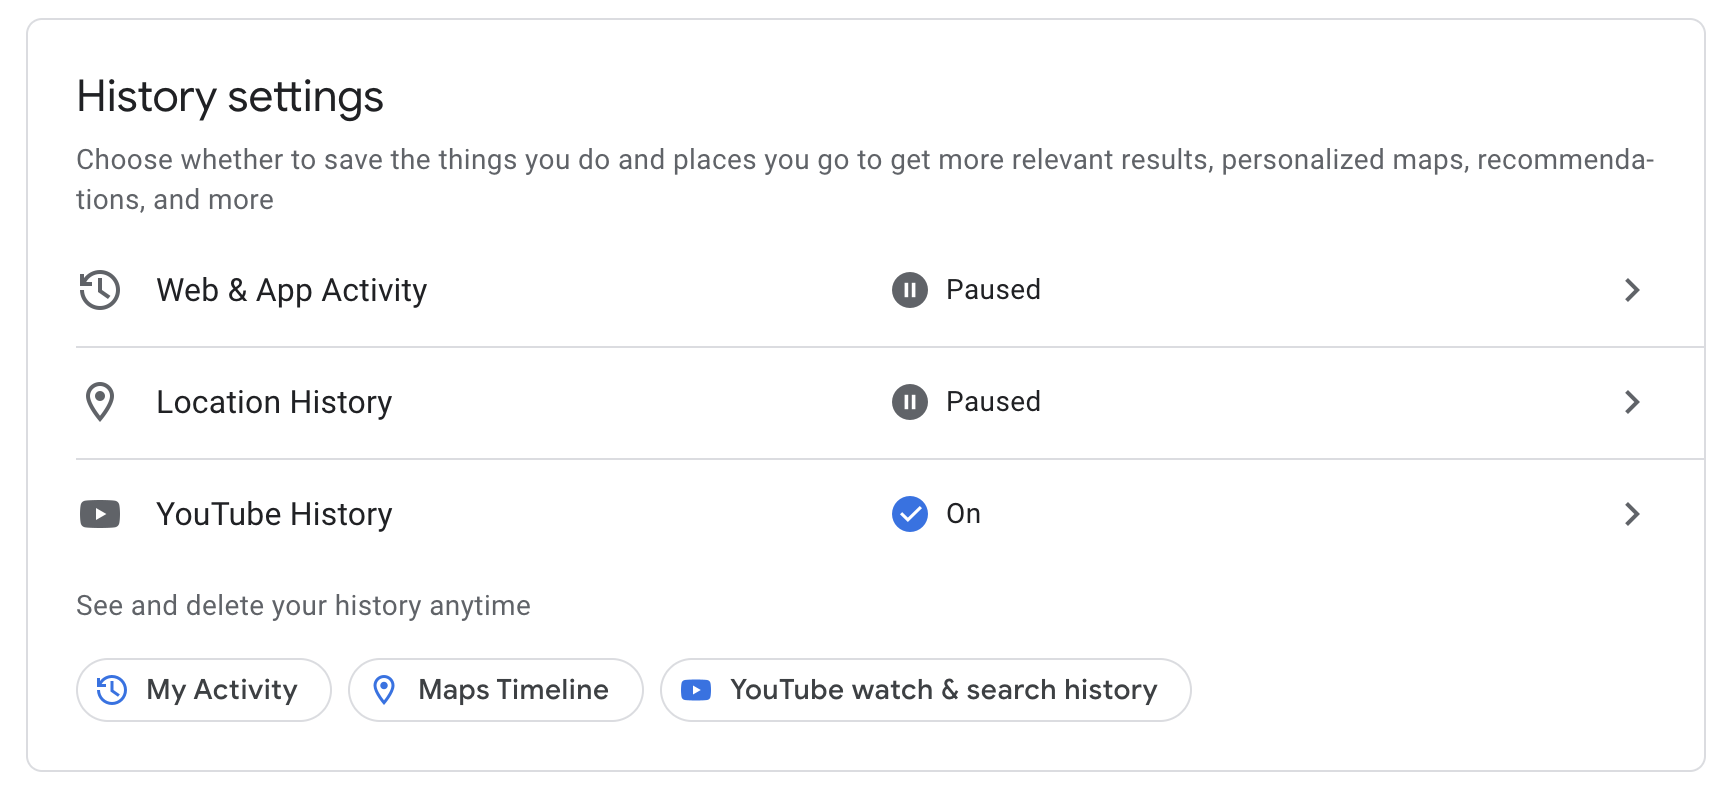Viewport: 1732px width, 808px height.
Task: Click the pause icon beside Location History
Action: [x=910, y=402]
